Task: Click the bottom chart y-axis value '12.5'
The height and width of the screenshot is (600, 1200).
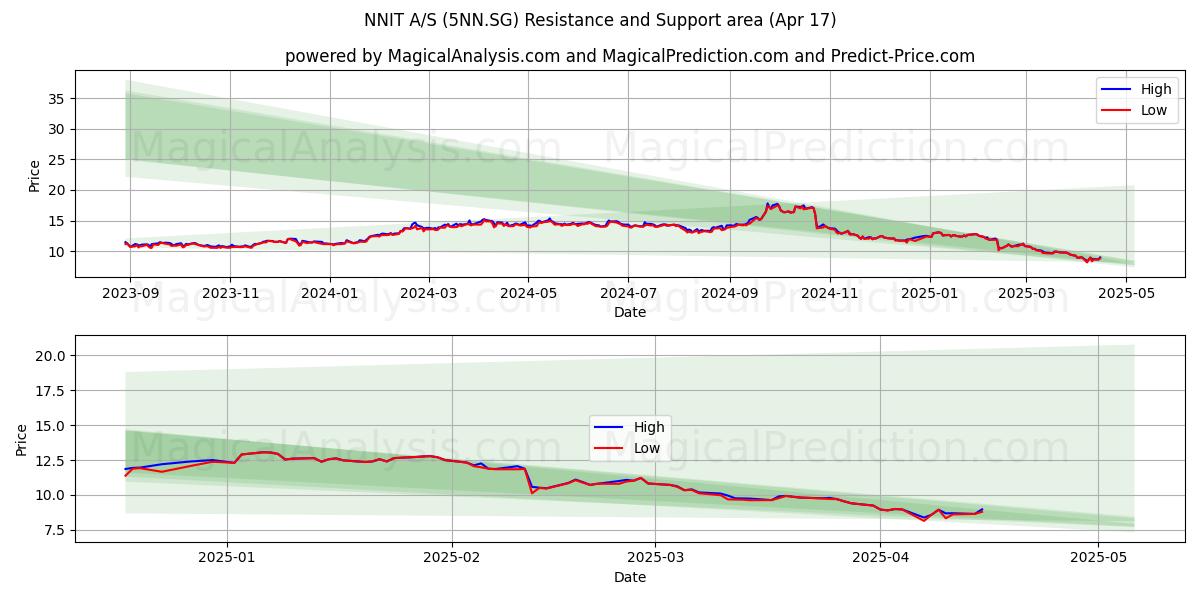Action: pyautogui.click(x=52, y=460)
